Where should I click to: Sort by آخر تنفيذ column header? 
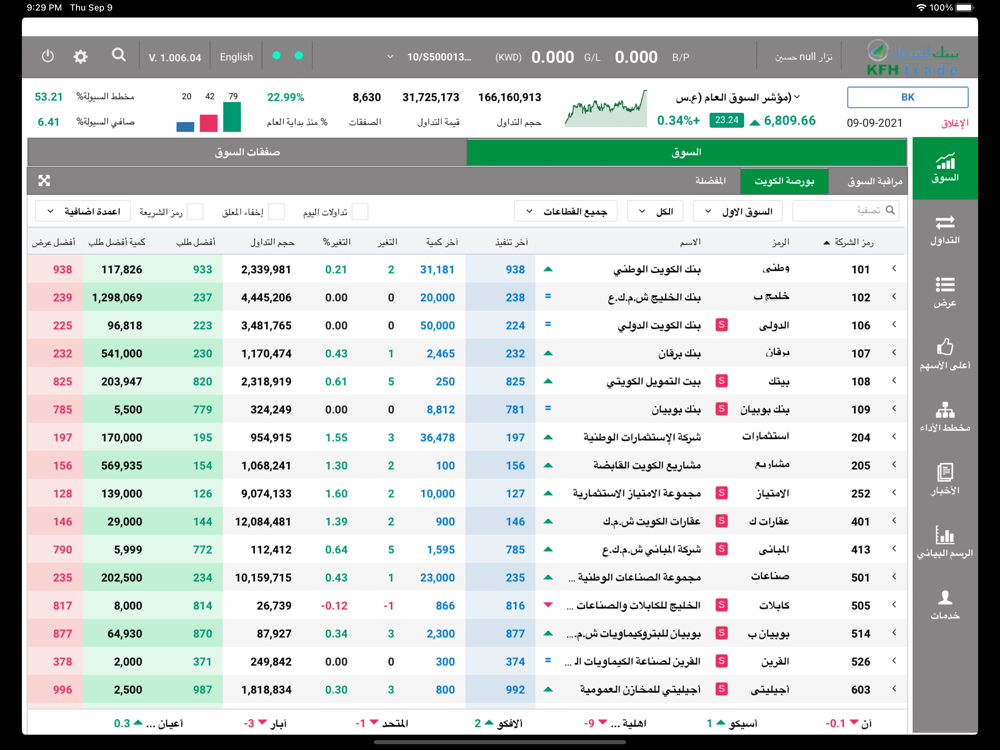512,242
